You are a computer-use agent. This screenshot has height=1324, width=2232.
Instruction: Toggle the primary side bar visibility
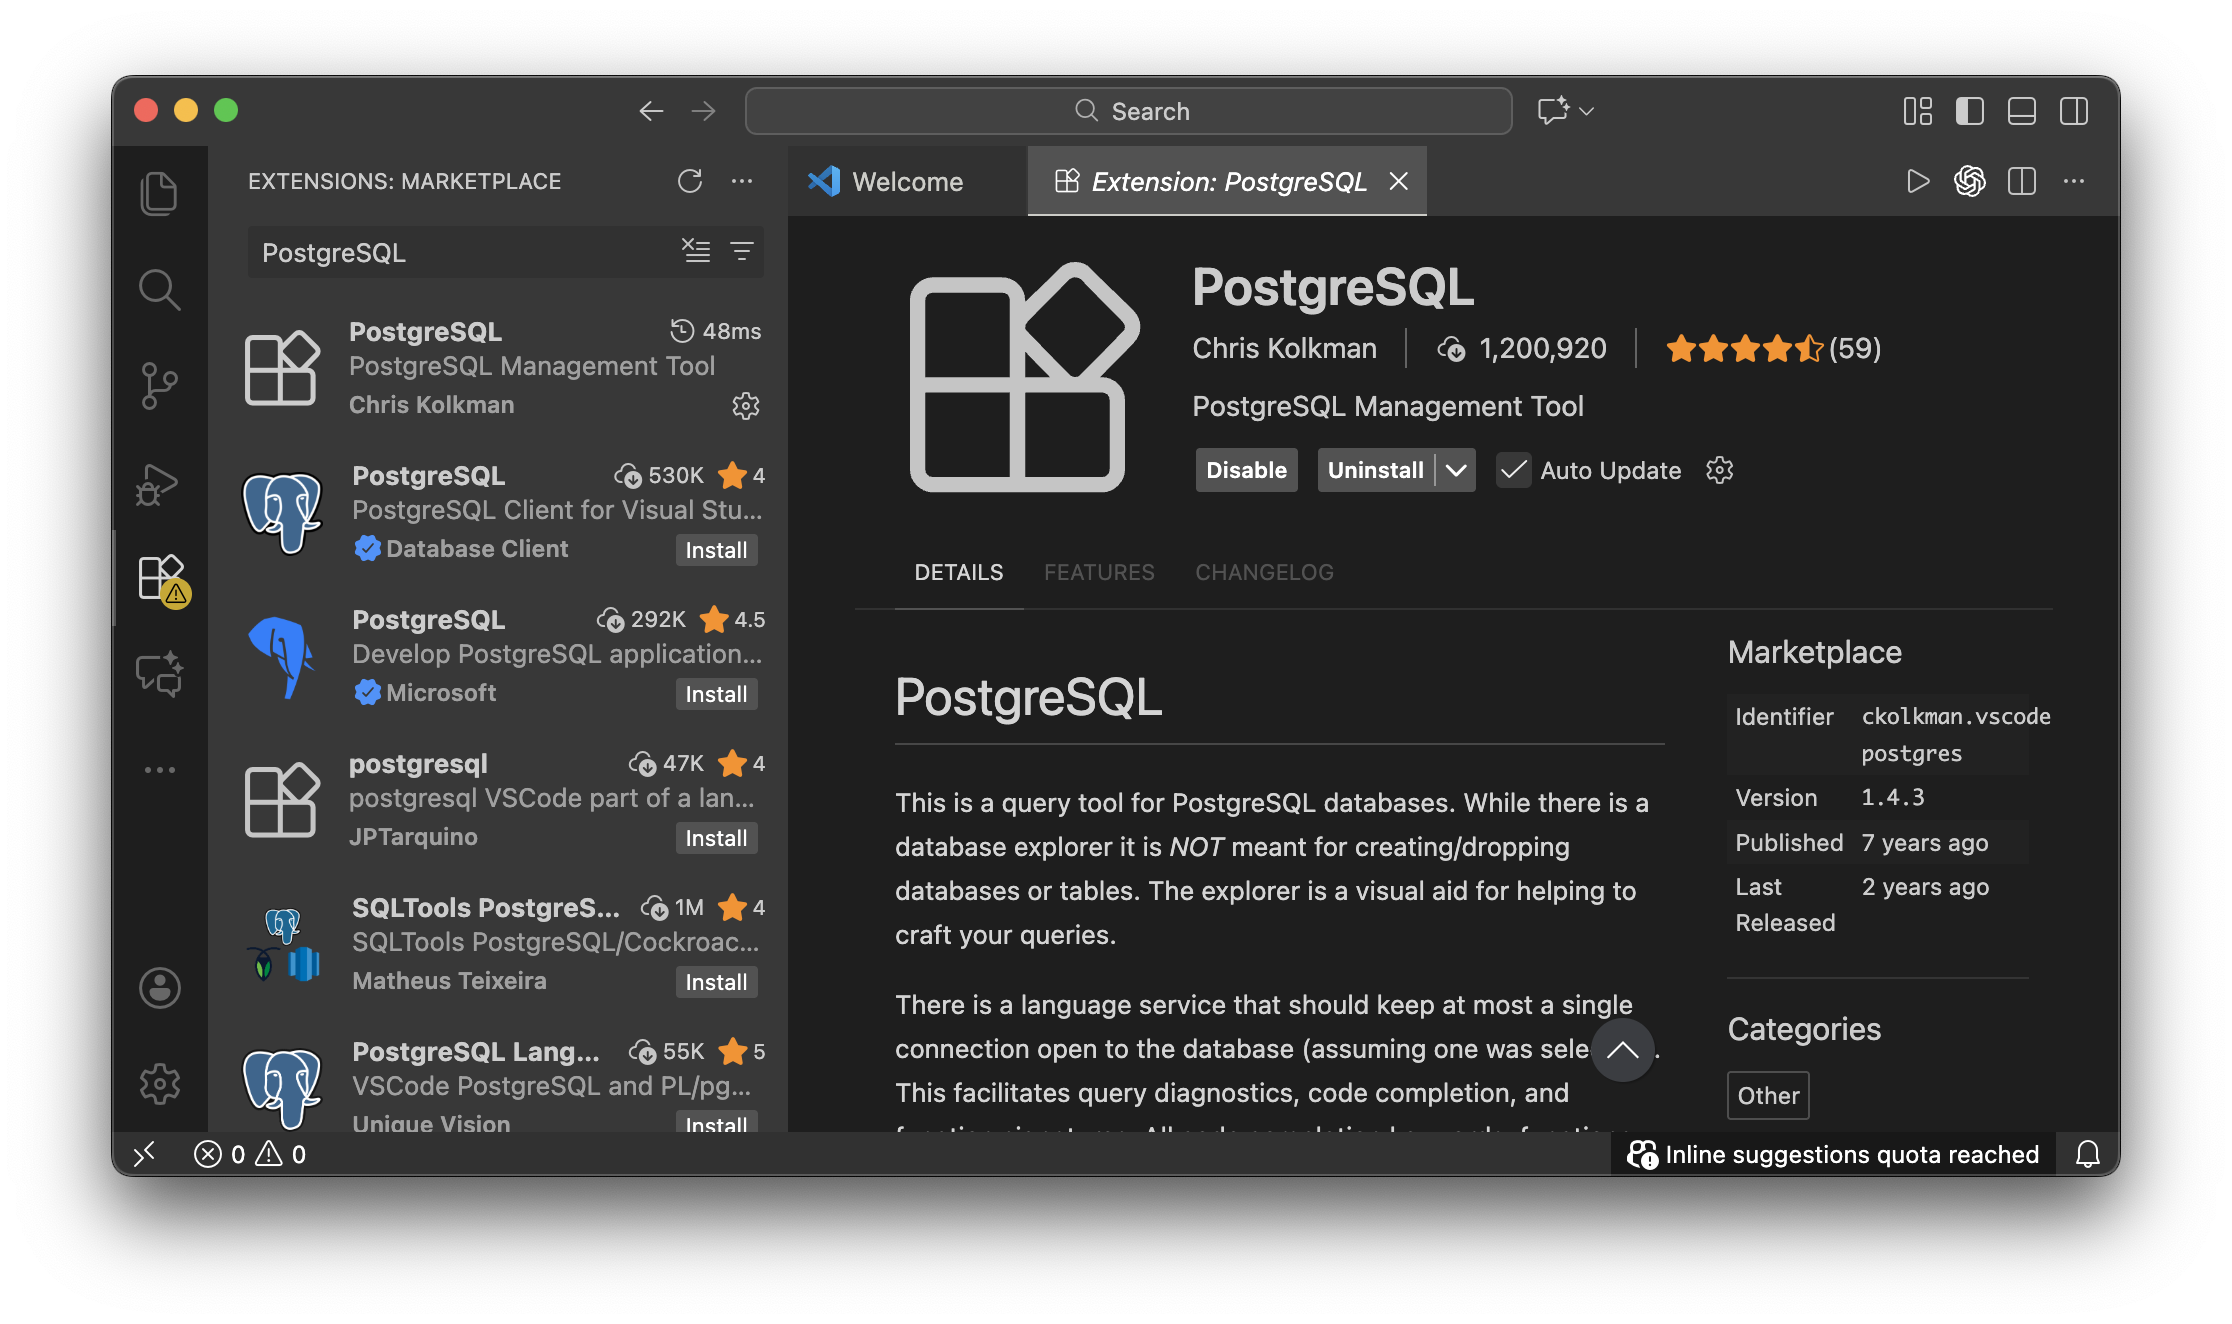(1970, 111)
